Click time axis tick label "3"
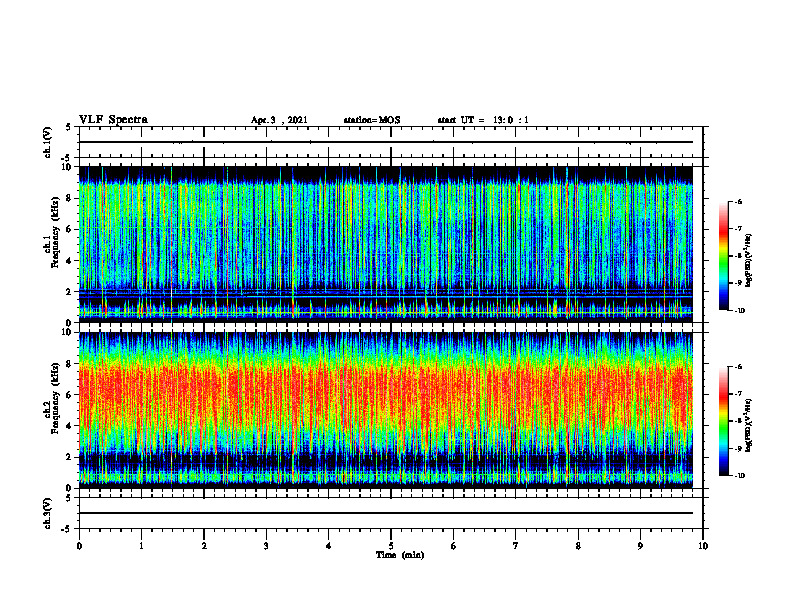 pyautogui.click(x=266, y=546)
